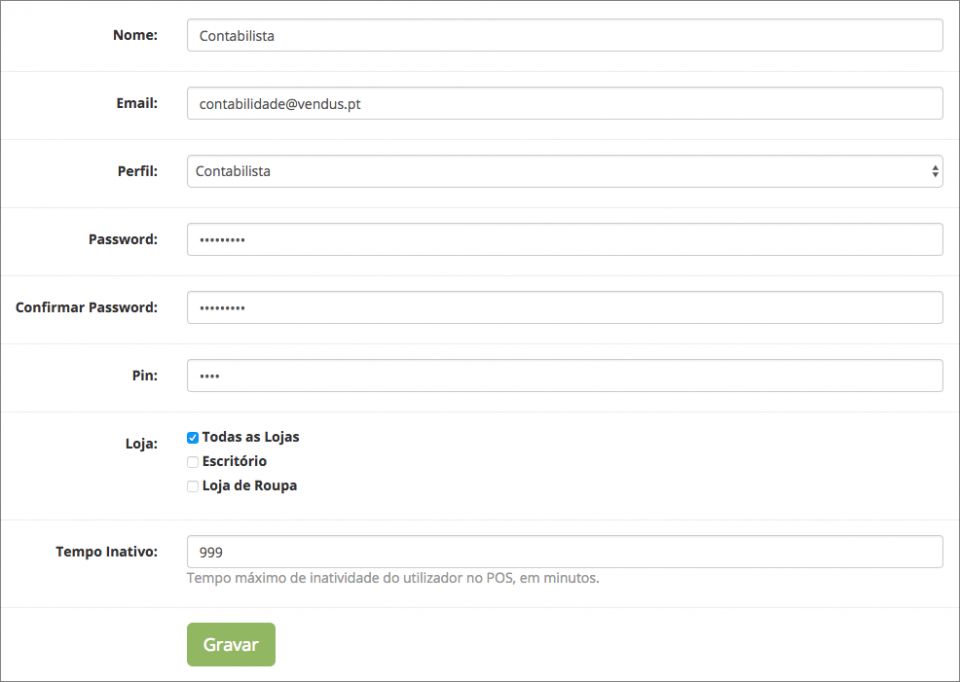The width and height of the screenshot is (960, 682).
Task: Click the "Nome:" field label
Action: point(135,35)
